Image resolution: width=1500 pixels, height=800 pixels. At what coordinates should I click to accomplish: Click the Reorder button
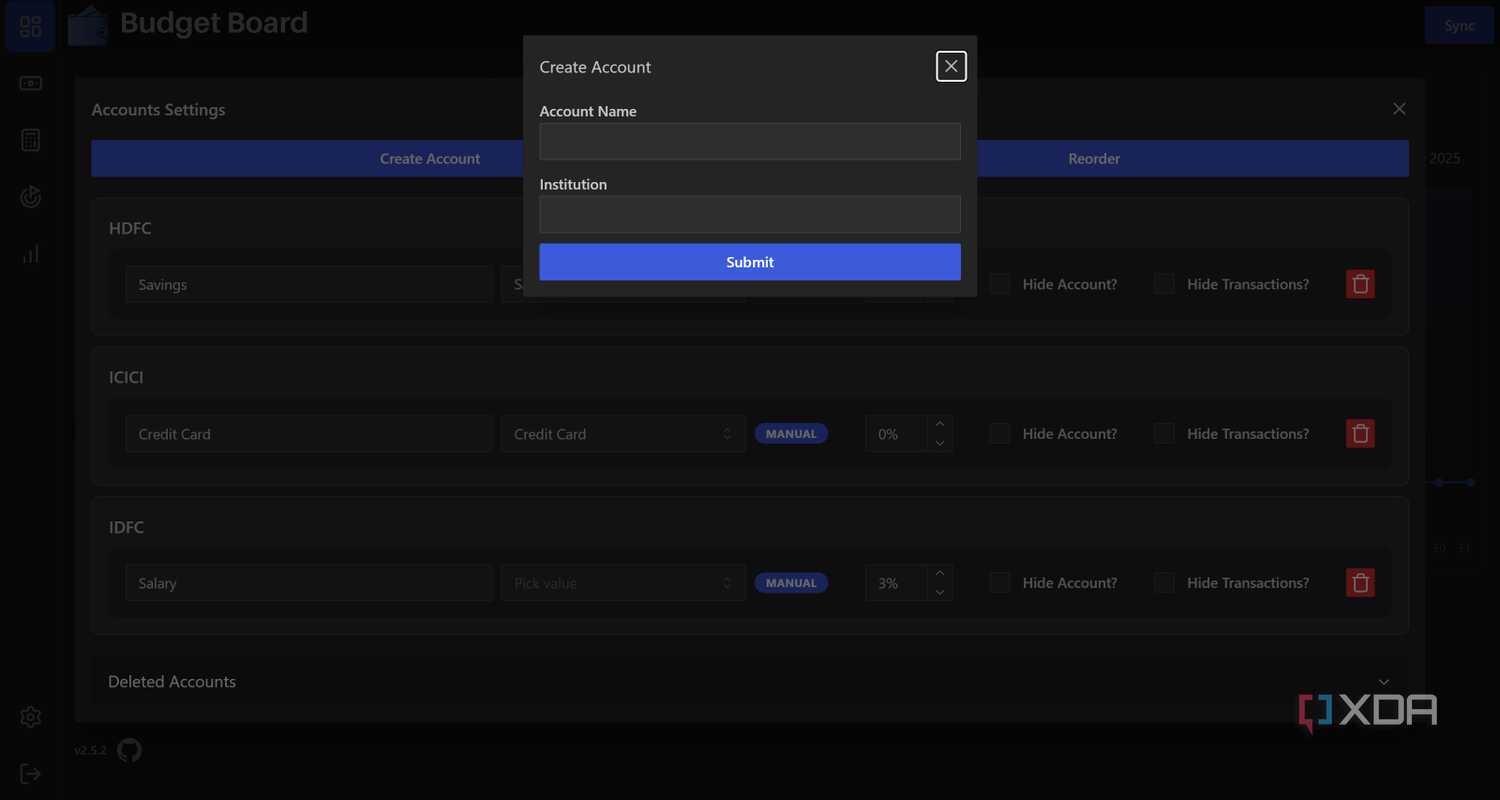[1094, 159]
